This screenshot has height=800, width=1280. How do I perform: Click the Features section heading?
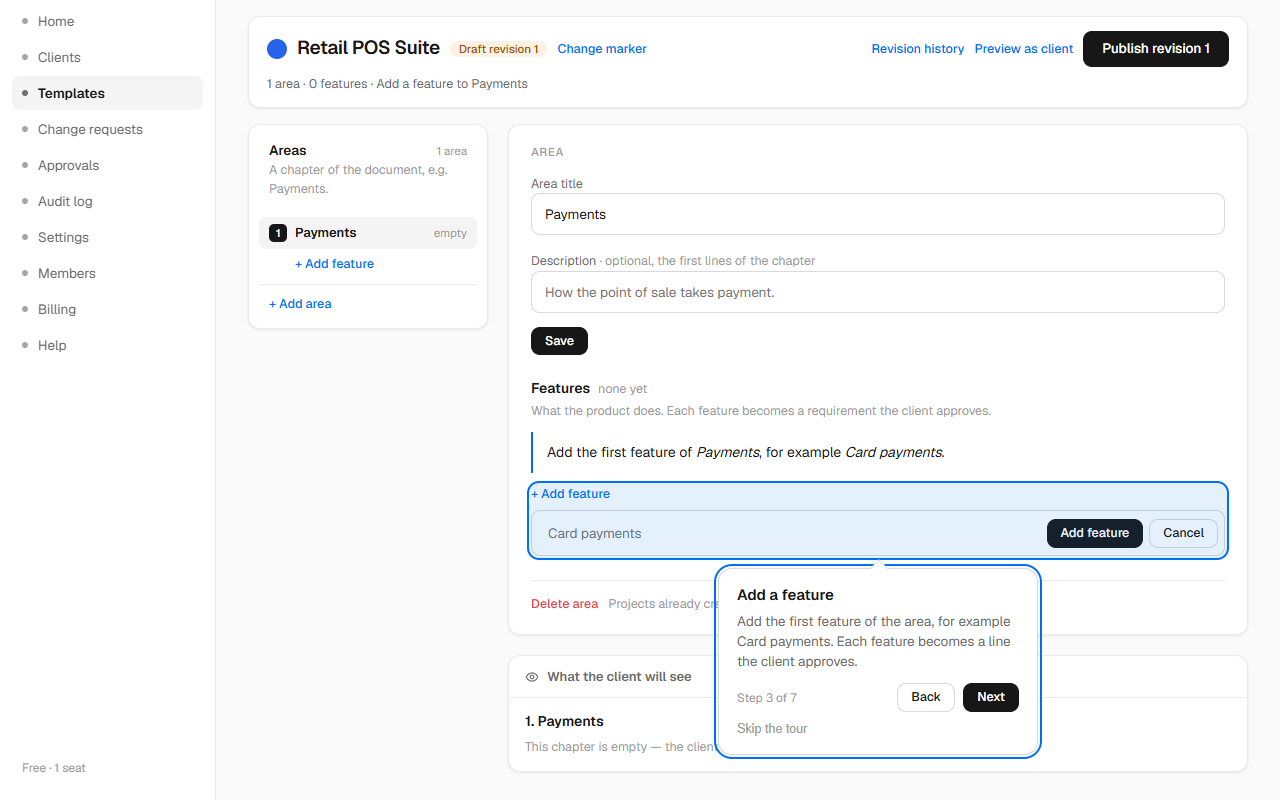point(560,388)
